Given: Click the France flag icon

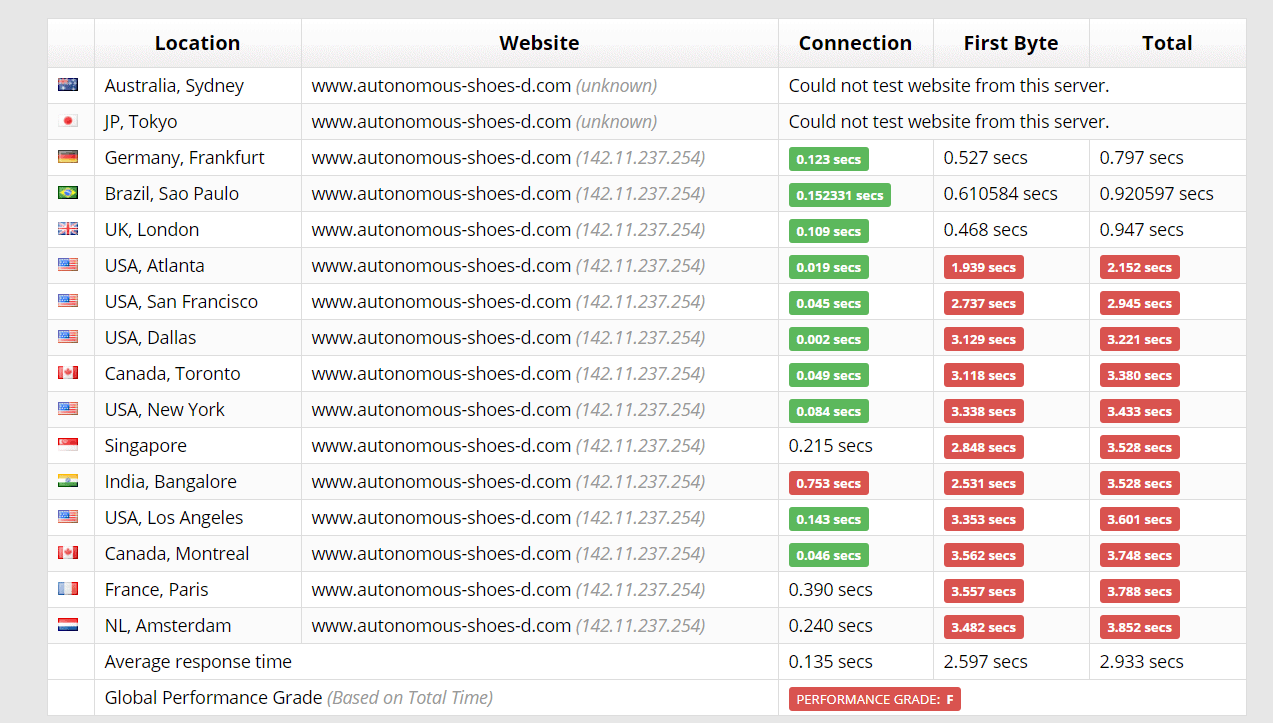Looking at the screenshot, I should 68,589.
